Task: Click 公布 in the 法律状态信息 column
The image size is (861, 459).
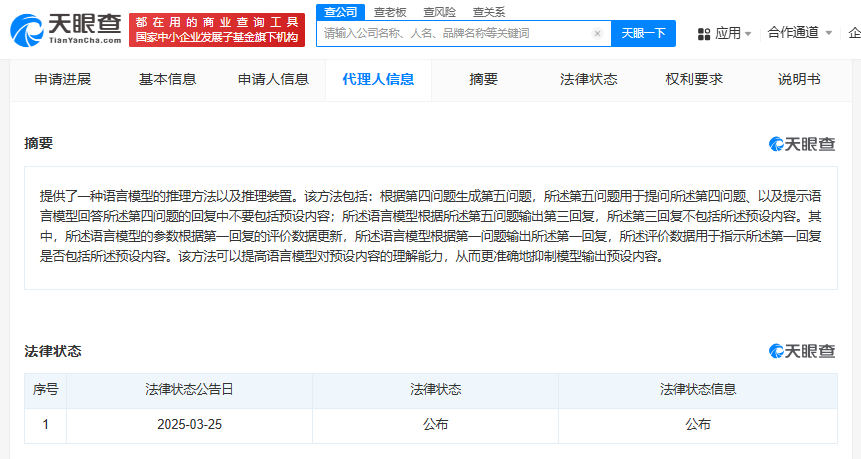Action: tap(698, 425)
